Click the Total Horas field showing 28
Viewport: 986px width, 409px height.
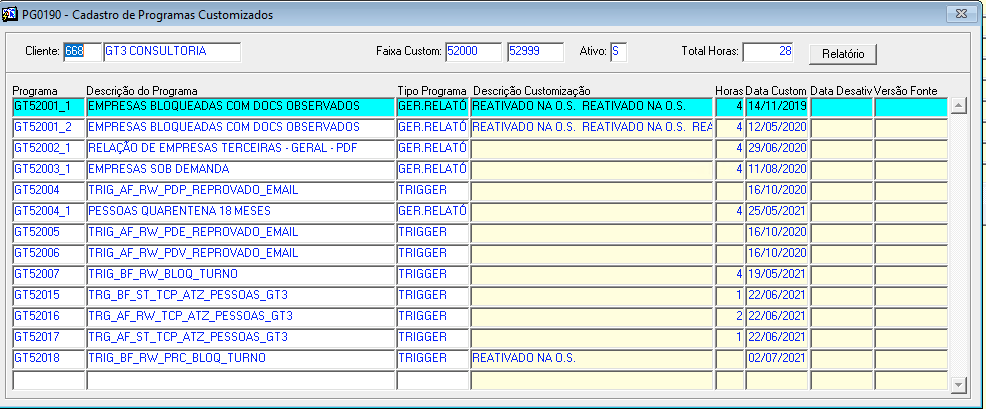pos(767,52)
